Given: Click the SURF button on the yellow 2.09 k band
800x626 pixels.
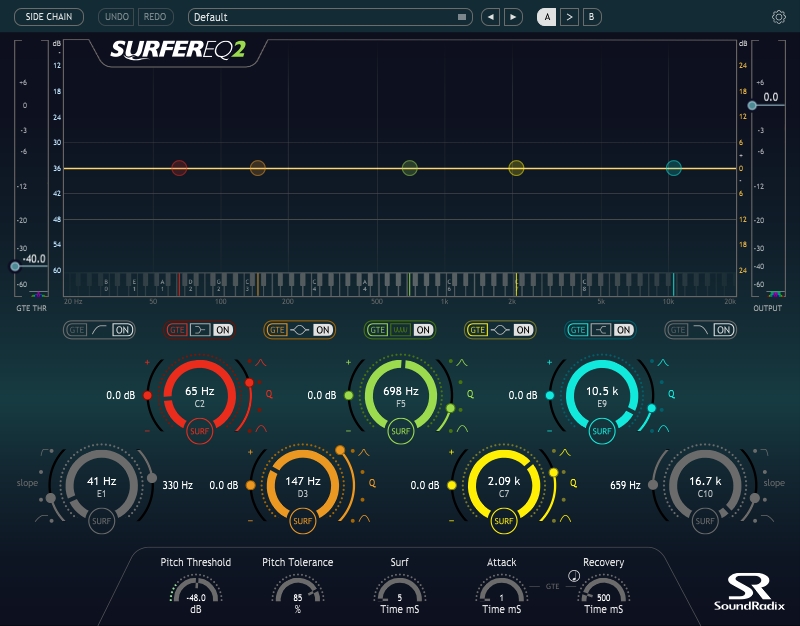Looking at the screenshot, I should pyautogui.click(x=504, y=521).
